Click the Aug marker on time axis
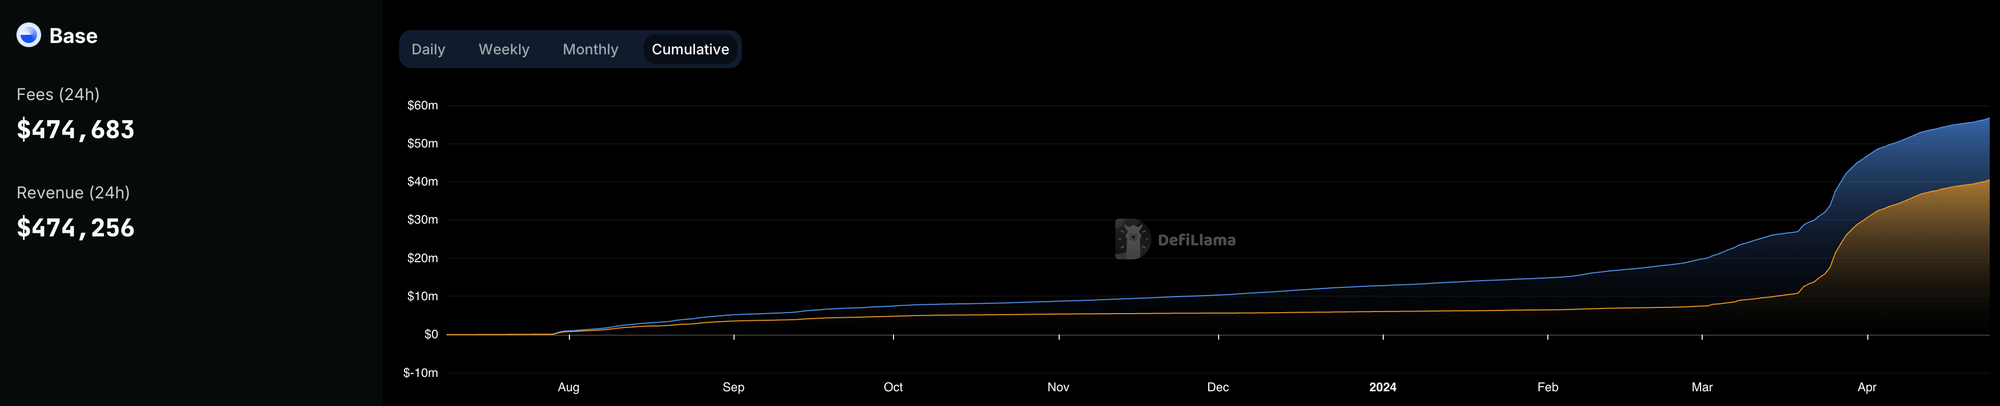The image size is (2000, 406). (568, 387)
